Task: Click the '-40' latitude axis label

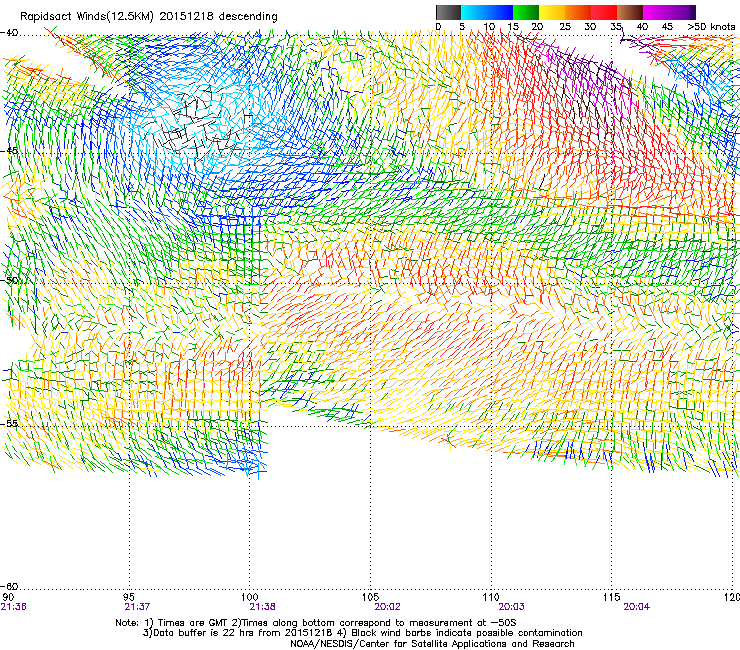Action: (x=9, y=33)
